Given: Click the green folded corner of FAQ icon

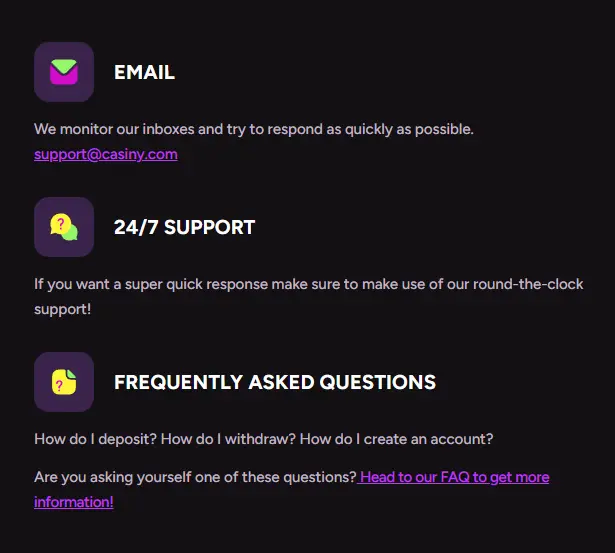Looking at the screenshot, I should 71,373.
